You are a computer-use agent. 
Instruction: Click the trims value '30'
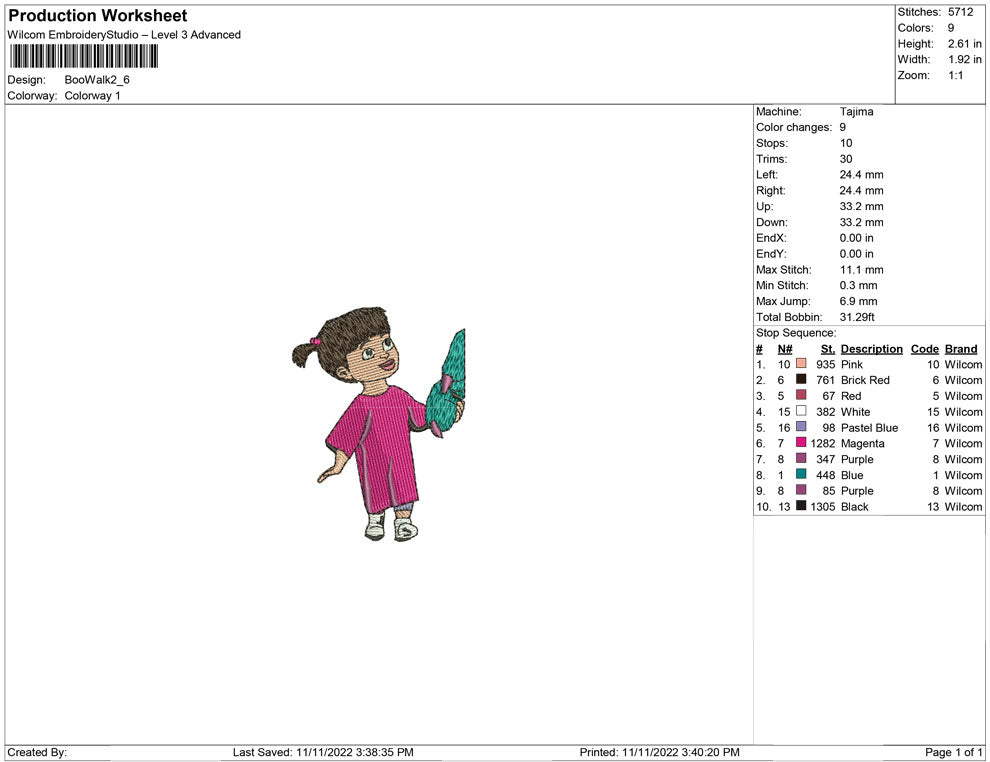pos(845,159)
